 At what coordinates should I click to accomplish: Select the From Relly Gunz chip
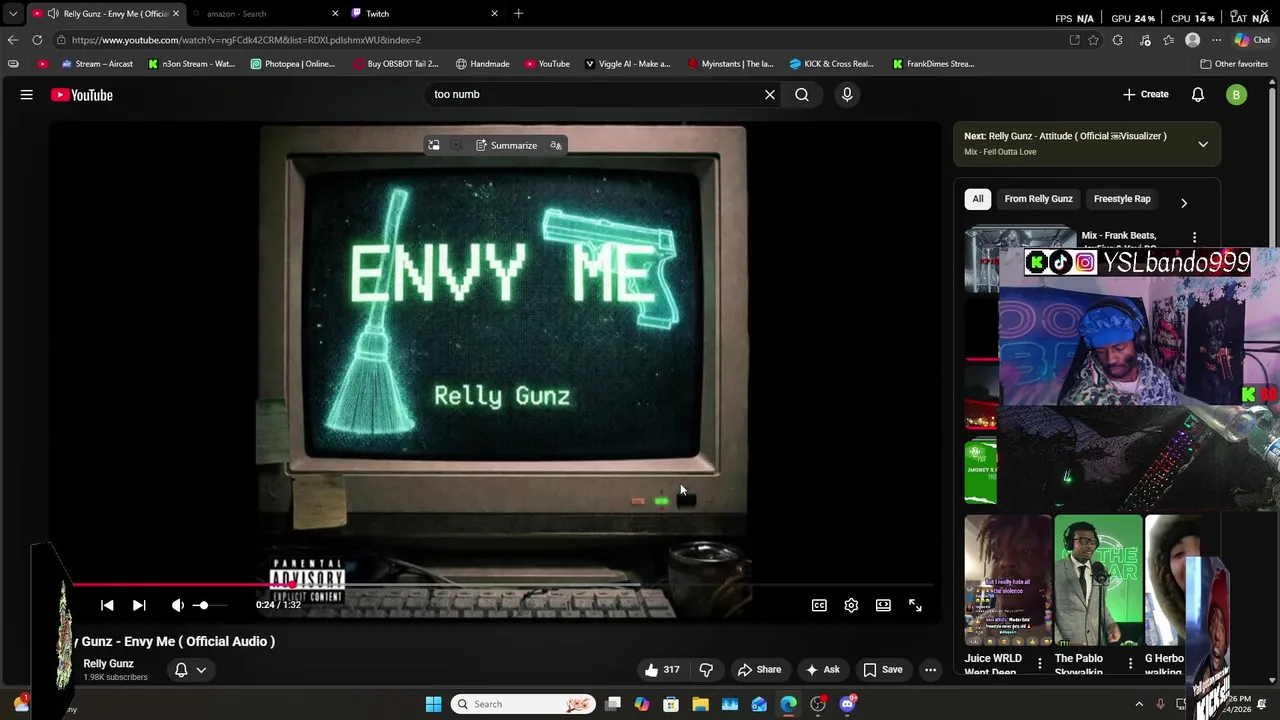(1038, 199)
